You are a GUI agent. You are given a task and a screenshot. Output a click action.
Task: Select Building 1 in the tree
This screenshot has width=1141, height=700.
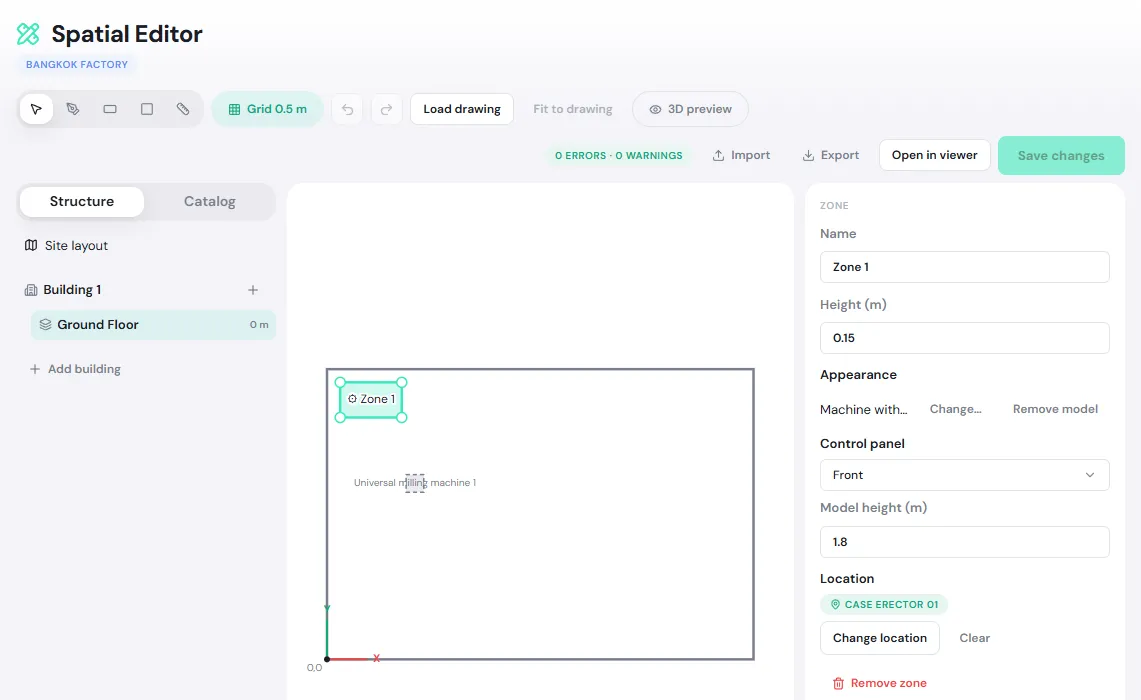click(72, 290)
